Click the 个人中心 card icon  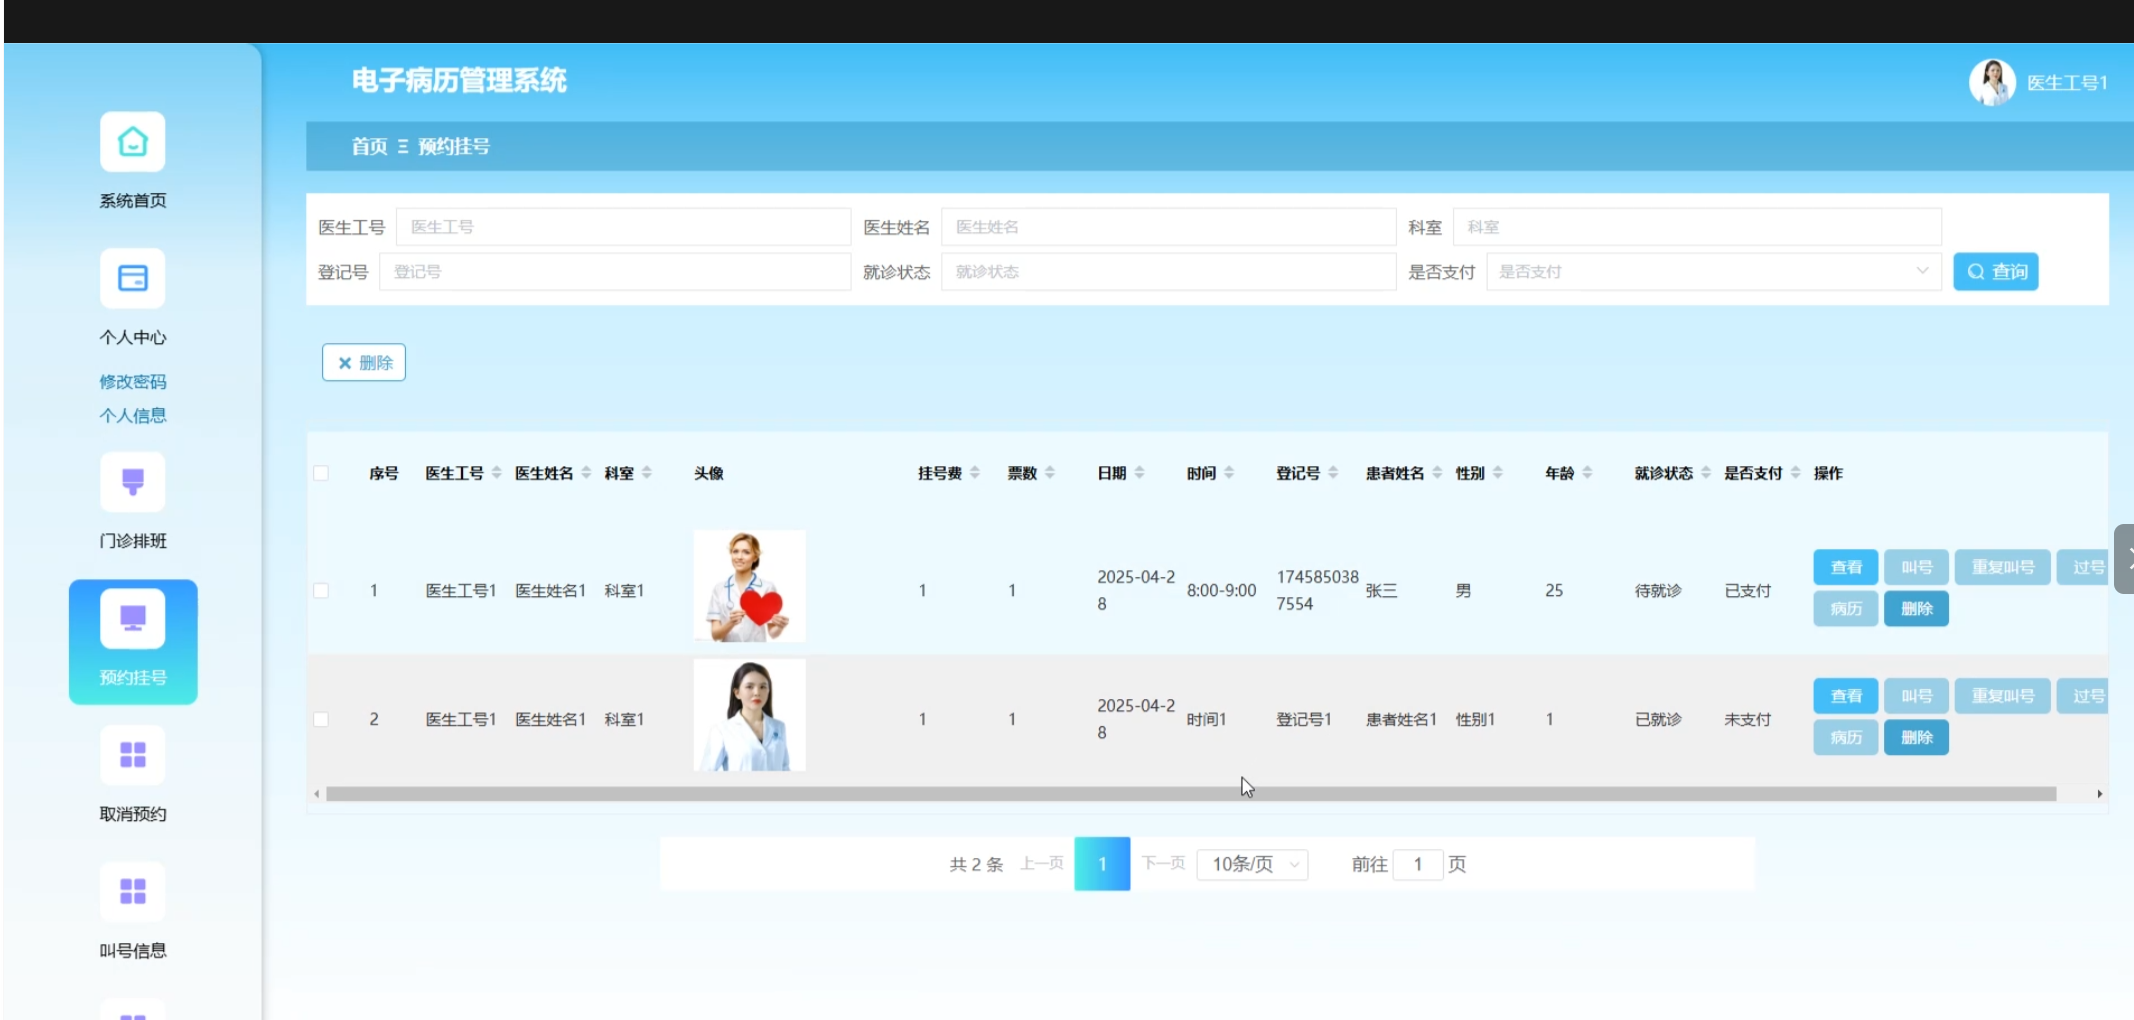(132, 278)
